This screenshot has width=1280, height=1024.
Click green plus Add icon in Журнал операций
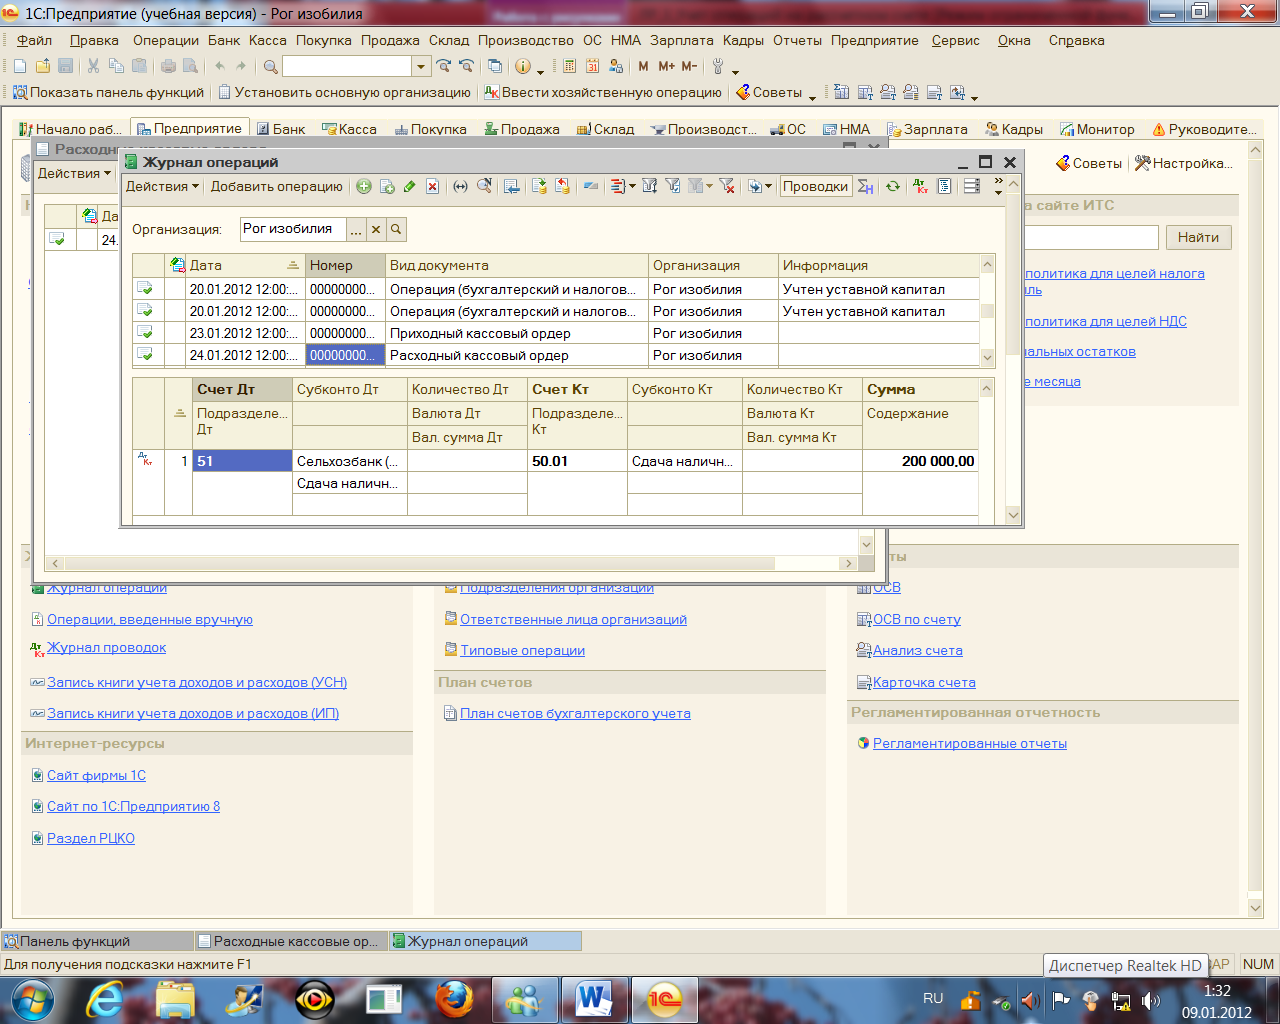363,186
